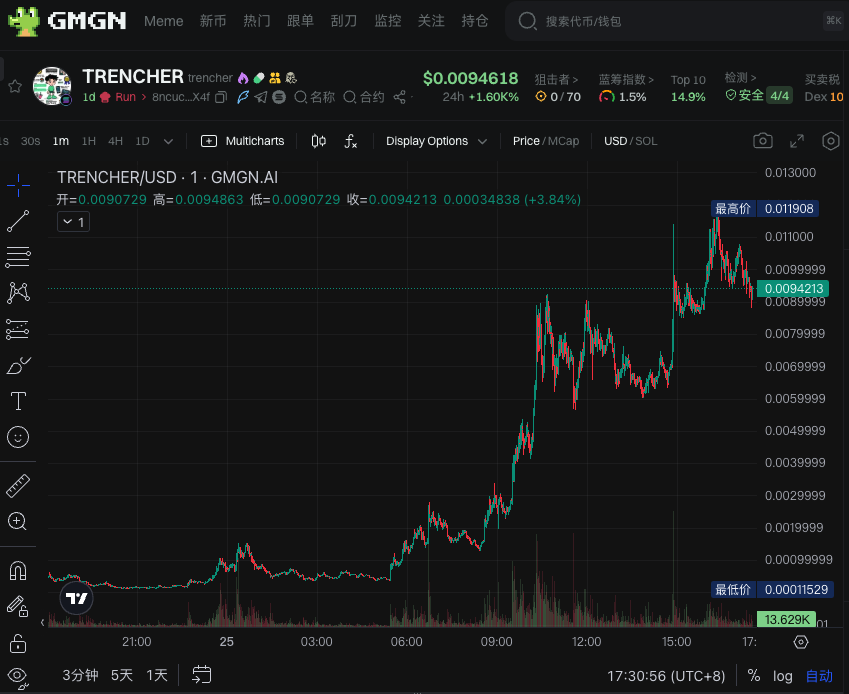
Task: Collapse the indicator legend toggle '1'
Action: coord(74,222)
